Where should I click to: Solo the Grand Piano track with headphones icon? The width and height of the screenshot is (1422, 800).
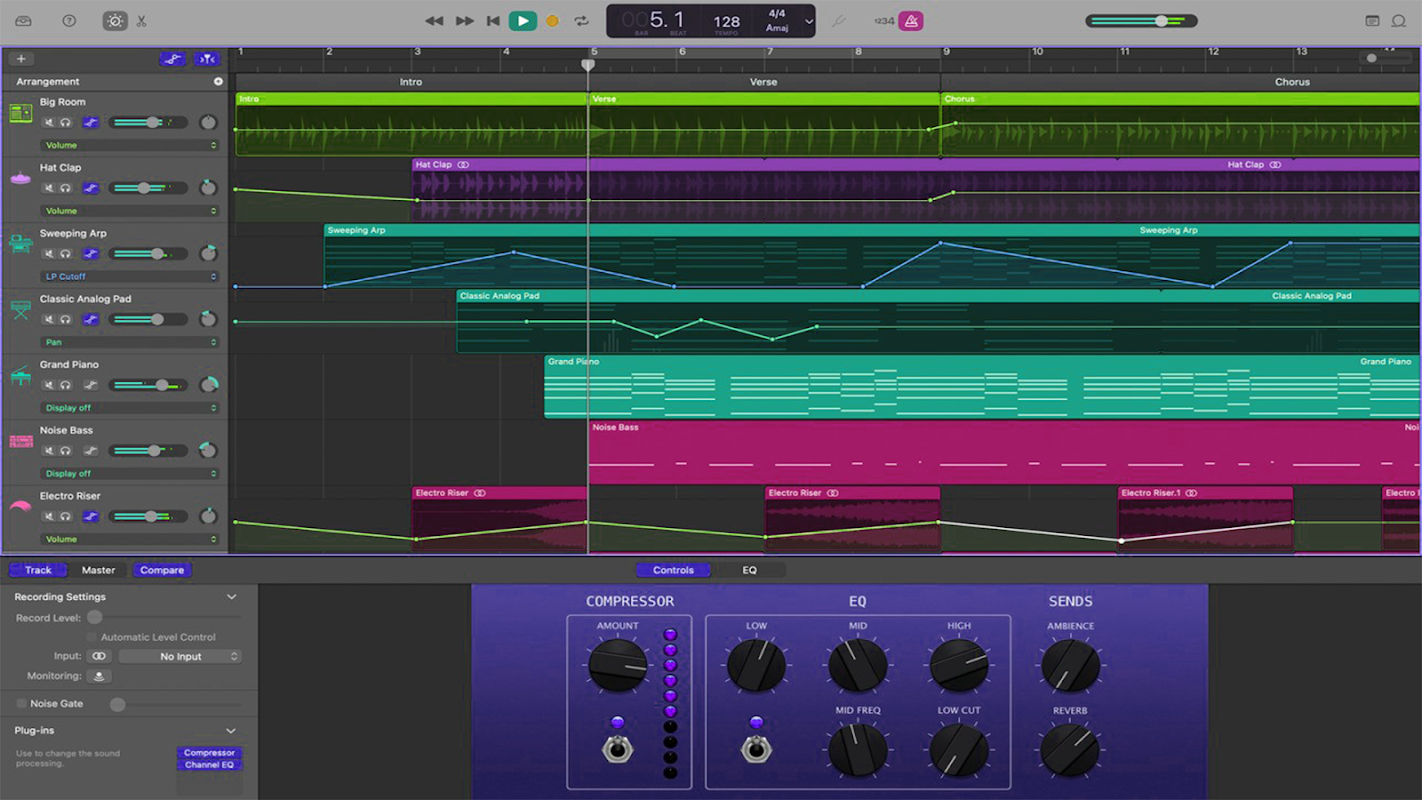click(x=65, y=385)
